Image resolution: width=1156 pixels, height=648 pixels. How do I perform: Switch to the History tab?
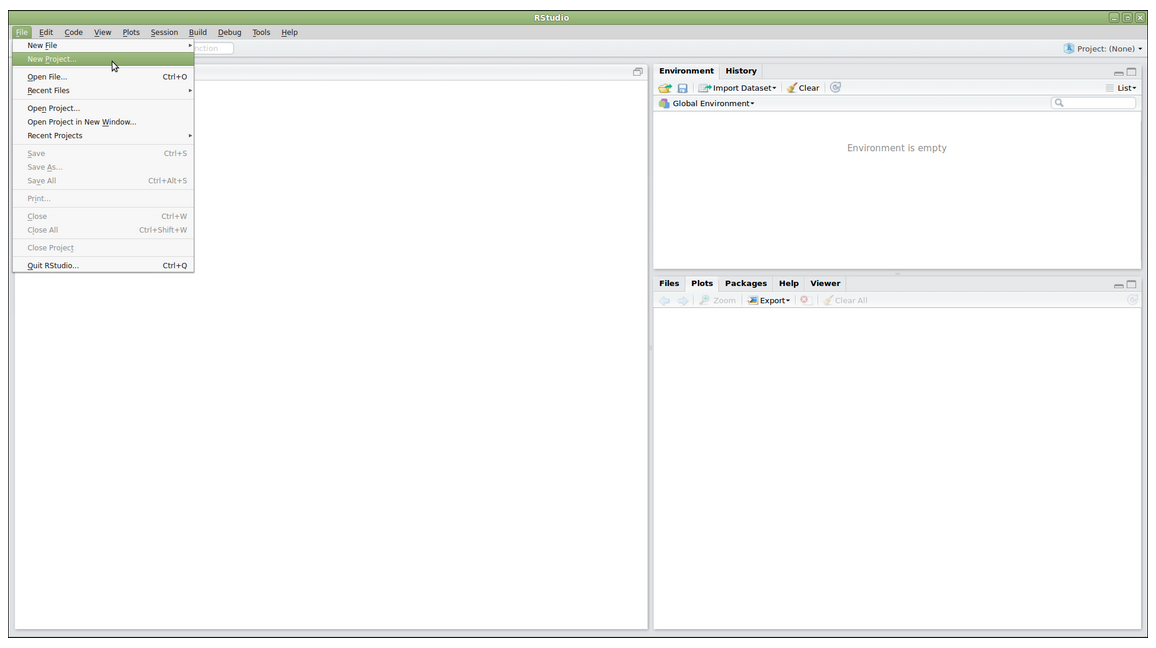click(x=741, y=71)
